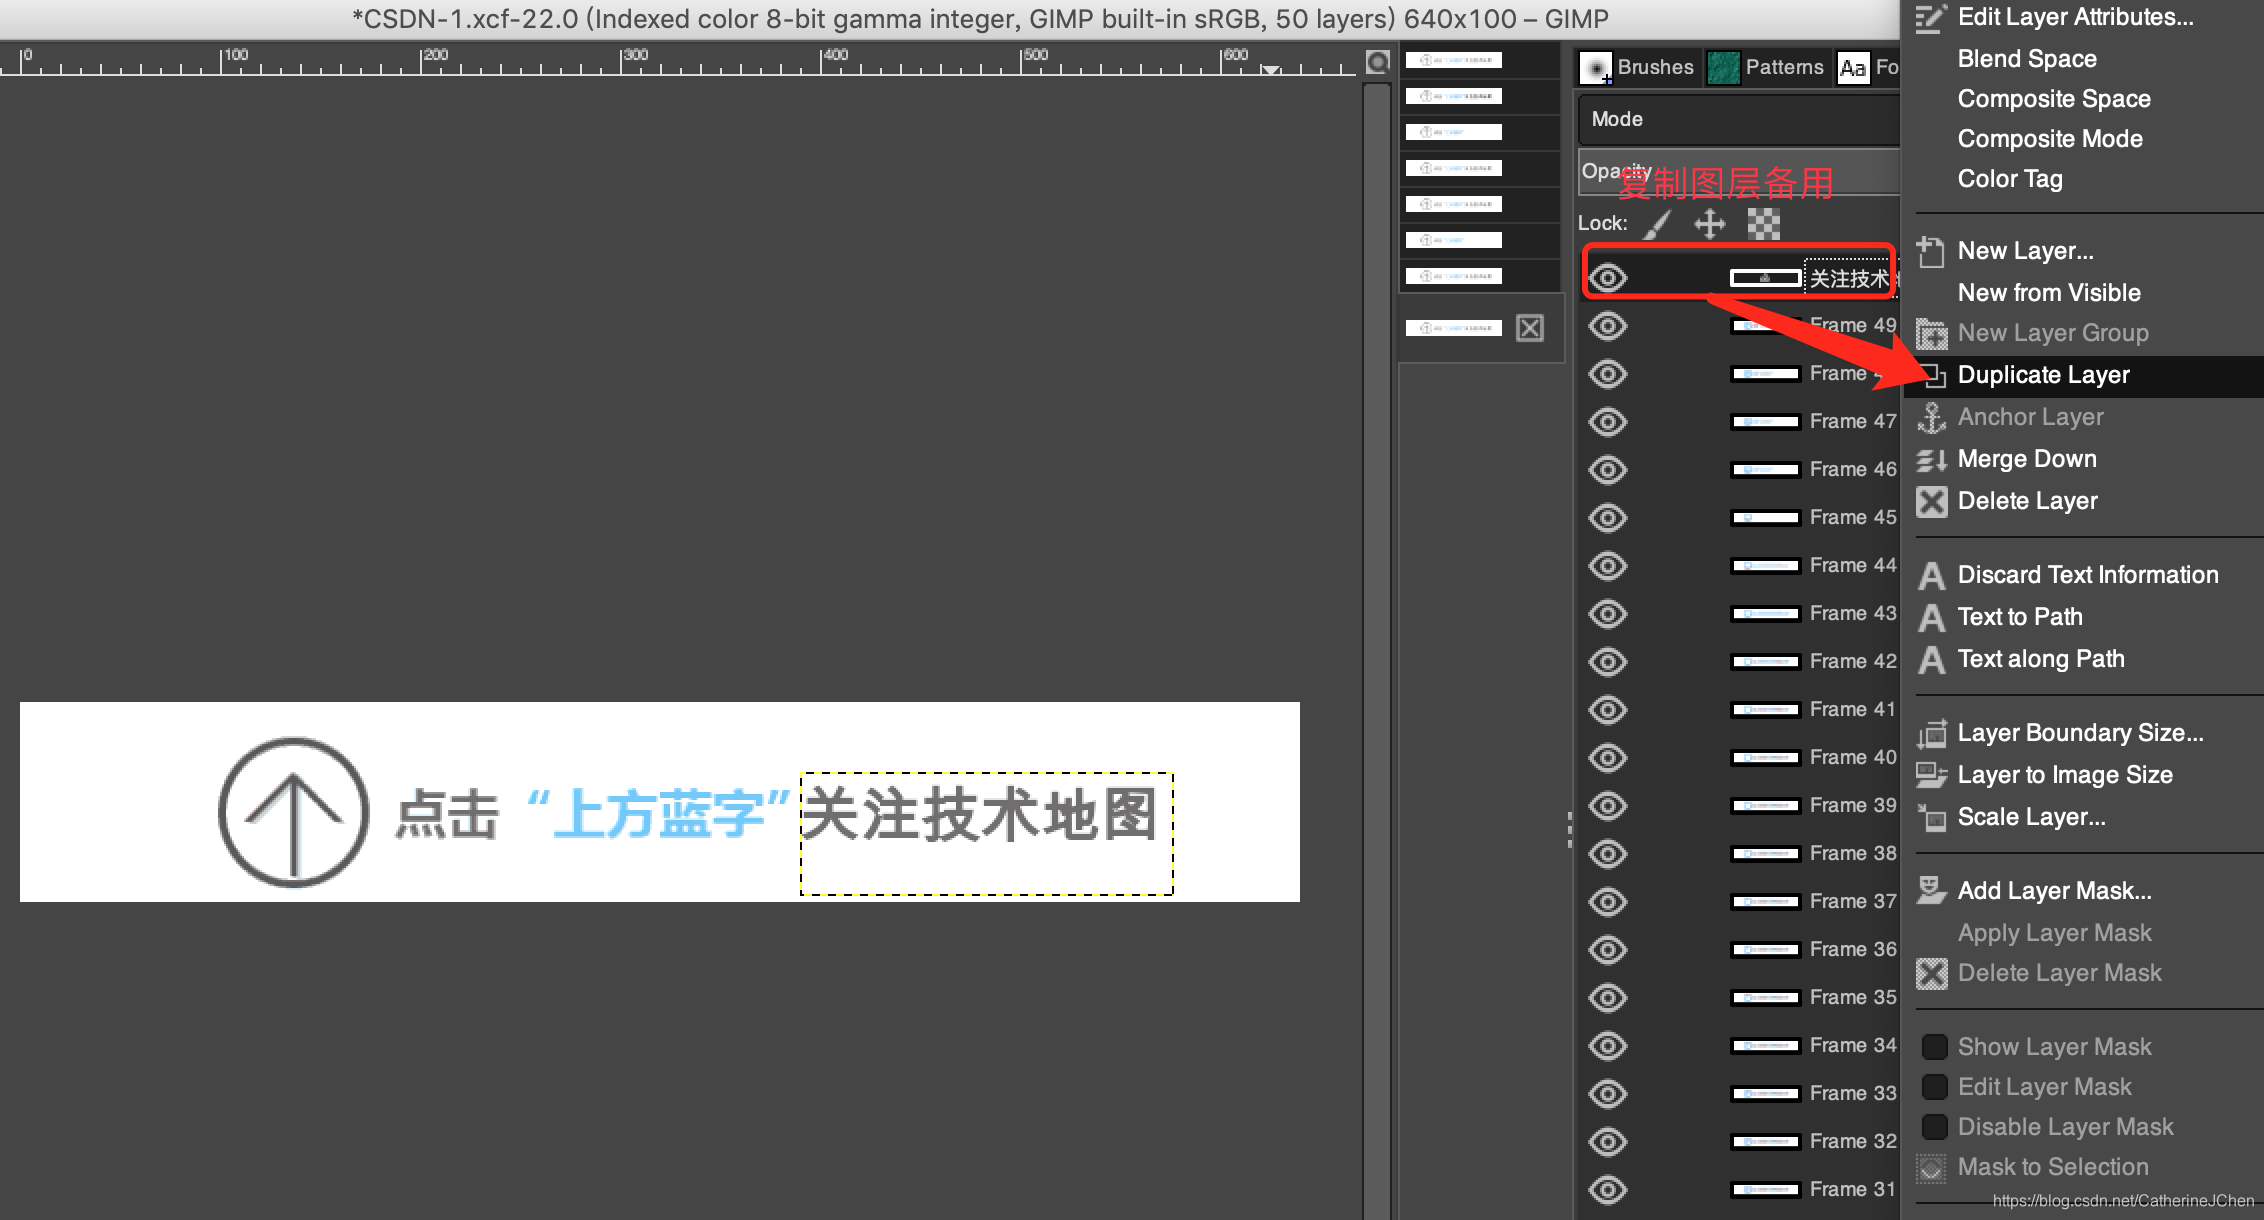Click the Delete Layer icon in menu
The width and height of the screenshot is (2264, 1220).
(x=1932, y=501)
